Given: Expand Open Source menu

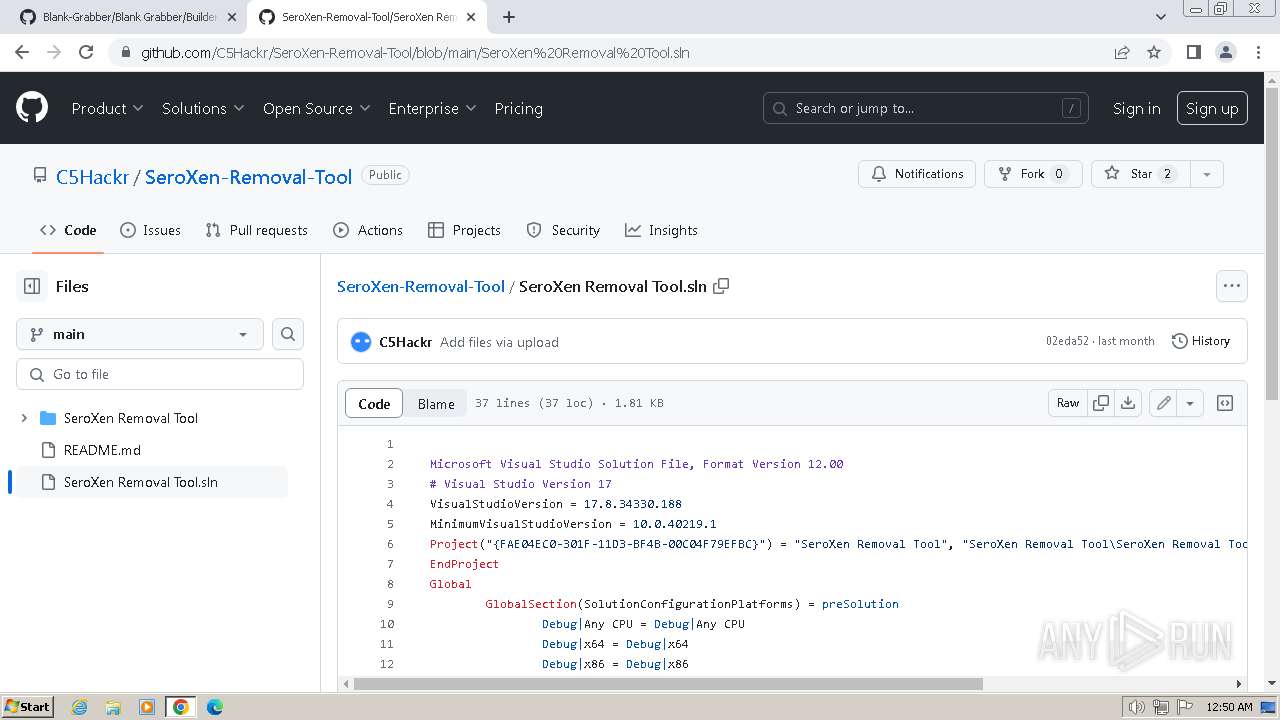Looking at the screenshot, I should point(316,108).
